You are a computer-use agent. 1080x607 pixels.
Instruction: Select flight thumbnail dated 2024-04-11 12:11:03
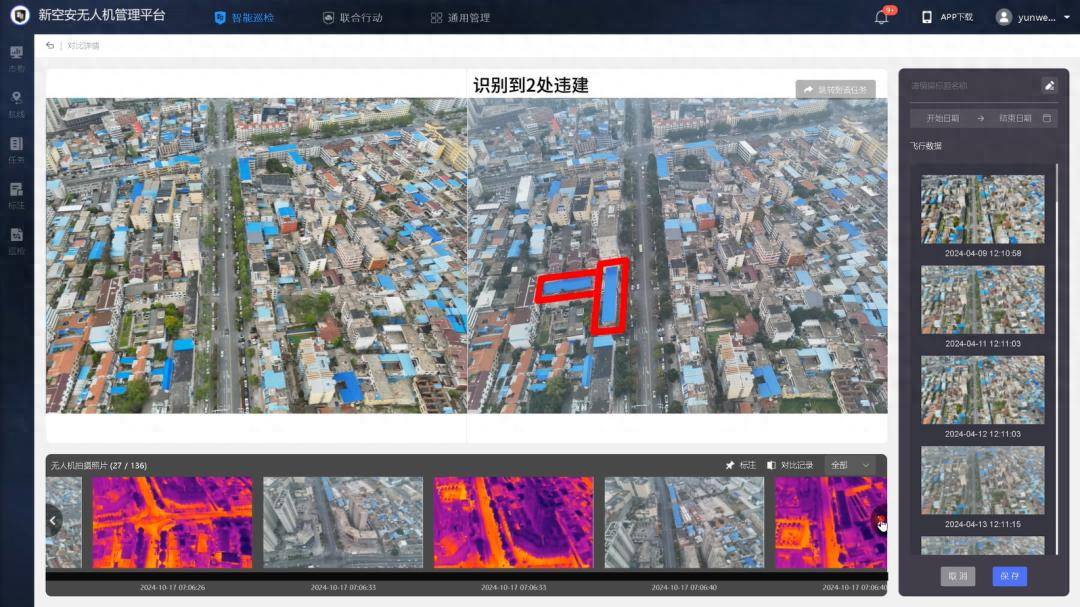coord(982,300)
